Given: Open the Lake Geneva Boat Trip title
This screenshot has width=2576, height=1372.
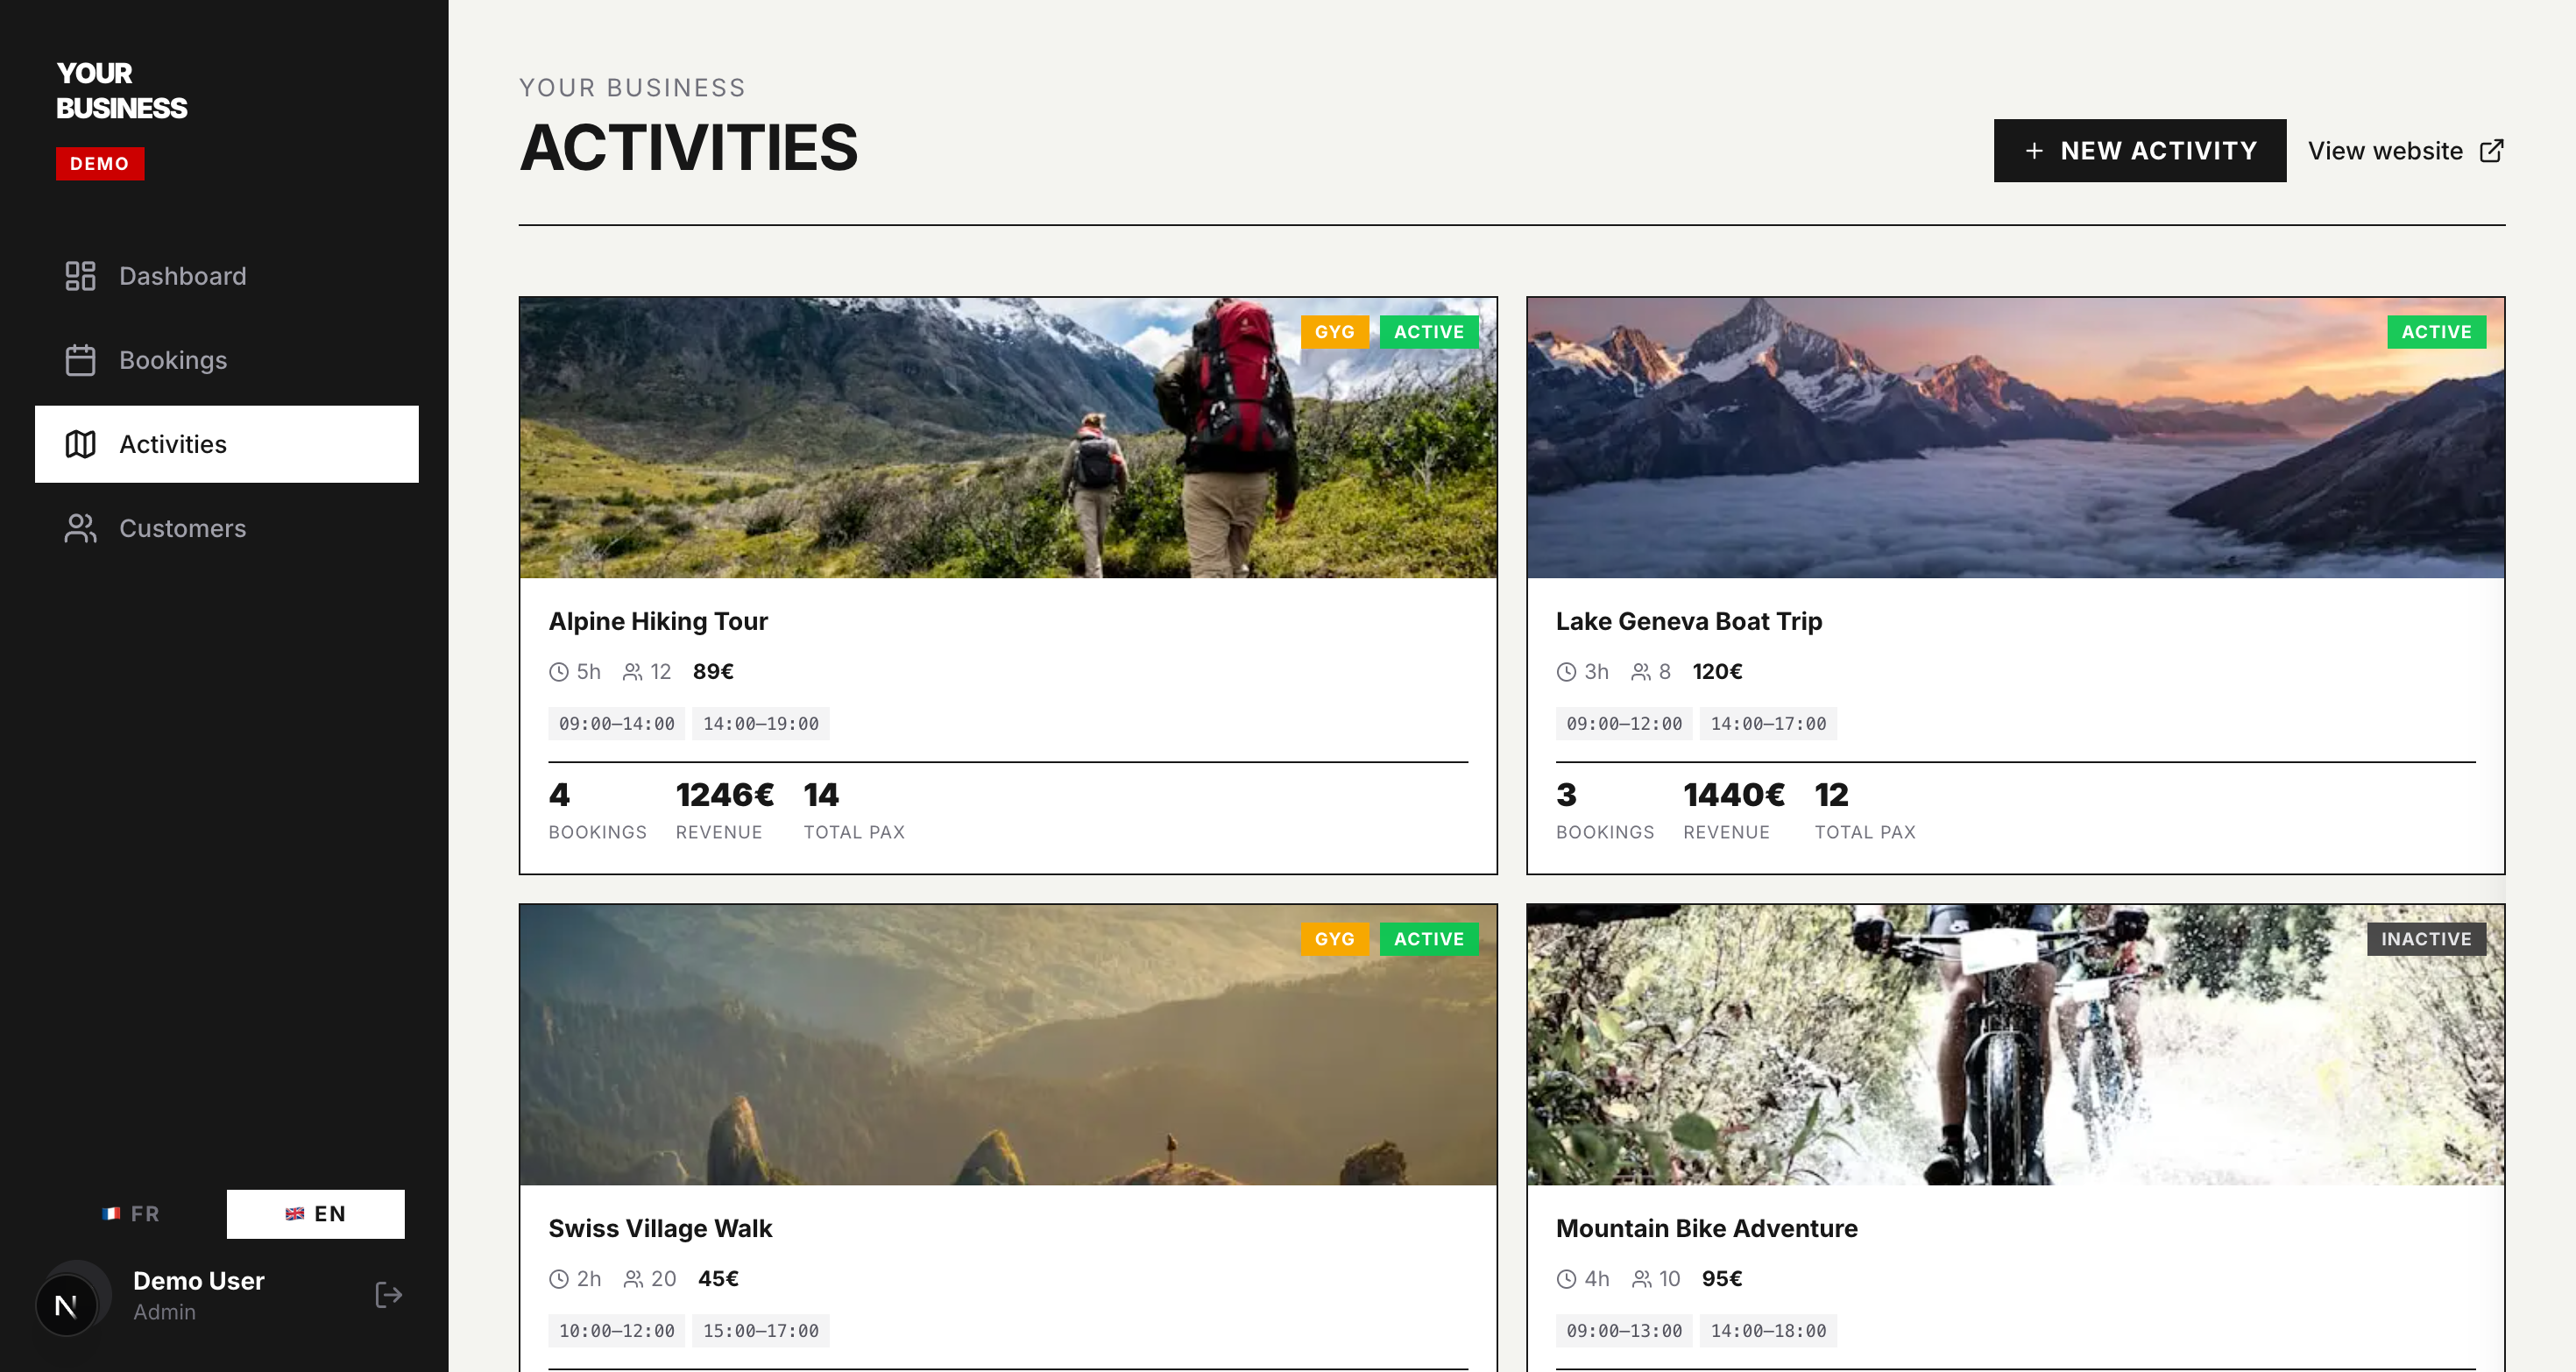Looking at the screenshot, I should 1689,621.
